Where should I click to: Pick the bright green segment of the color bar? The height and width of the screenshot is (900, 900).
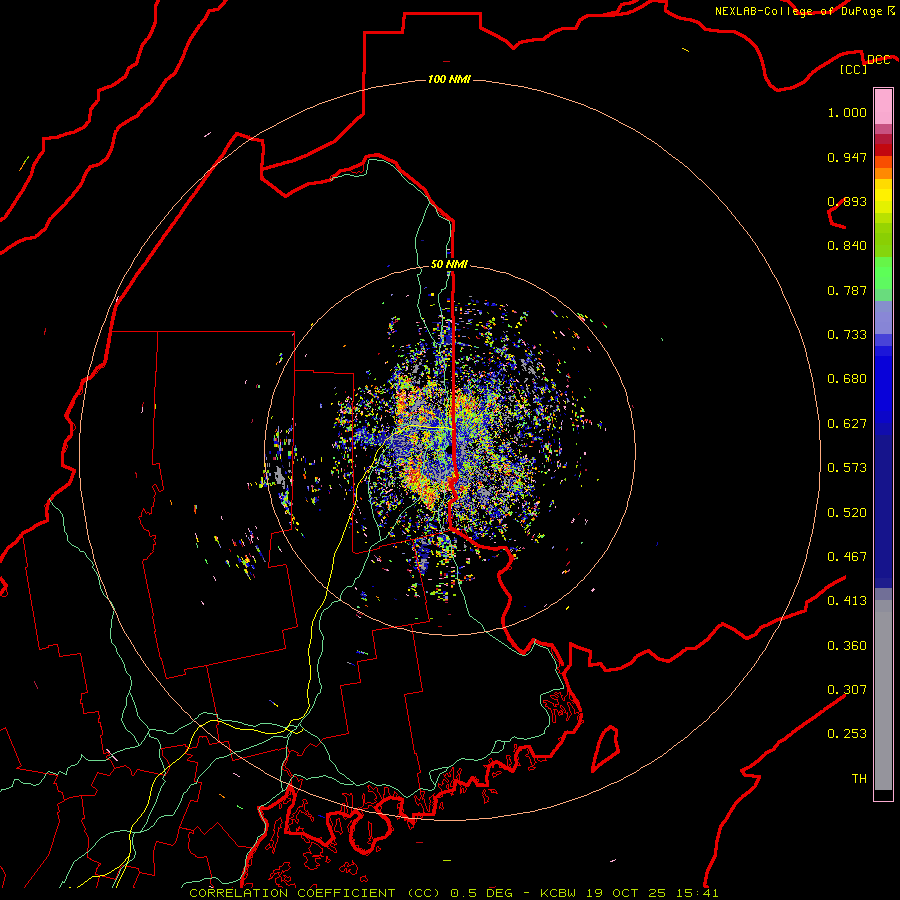coord(883,273)
